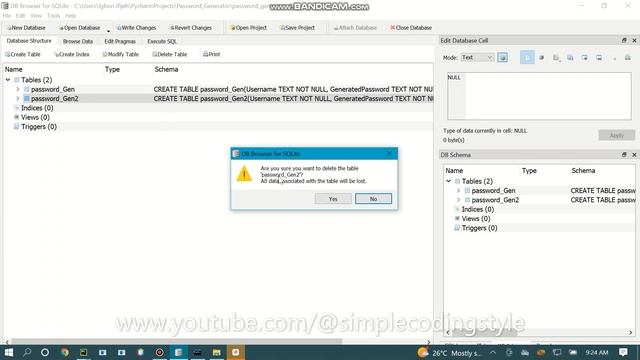This screenshot has height=360, width=640.
Task: Toggle auto-switch mode icon next to Mode
Action: 503,58
